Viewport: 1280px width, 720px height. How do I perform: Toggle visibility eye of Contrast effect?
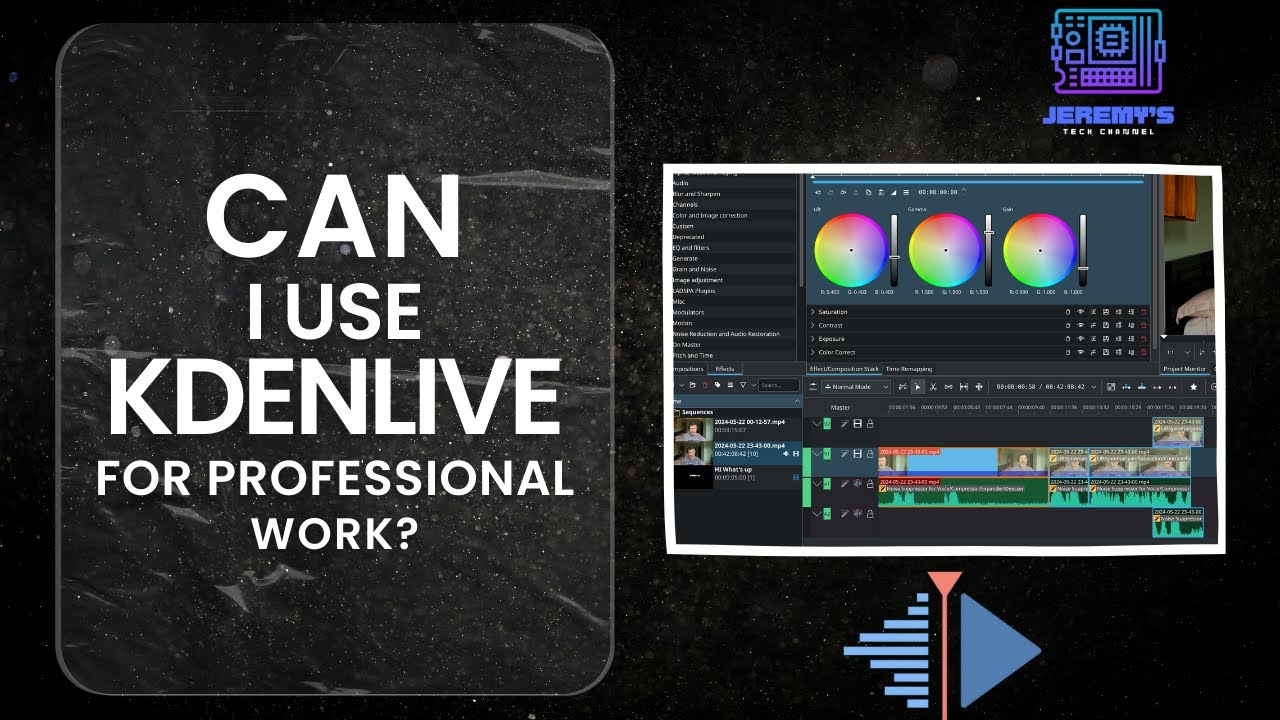click(x=1081, y=325)
